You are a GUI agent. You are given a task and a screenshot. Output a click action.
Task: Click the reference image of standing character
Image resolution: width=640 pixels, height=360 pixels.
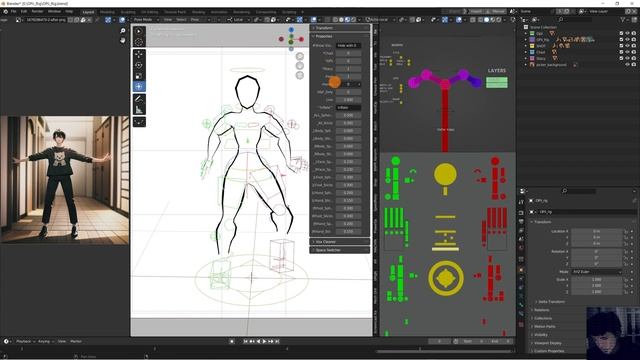64,180
